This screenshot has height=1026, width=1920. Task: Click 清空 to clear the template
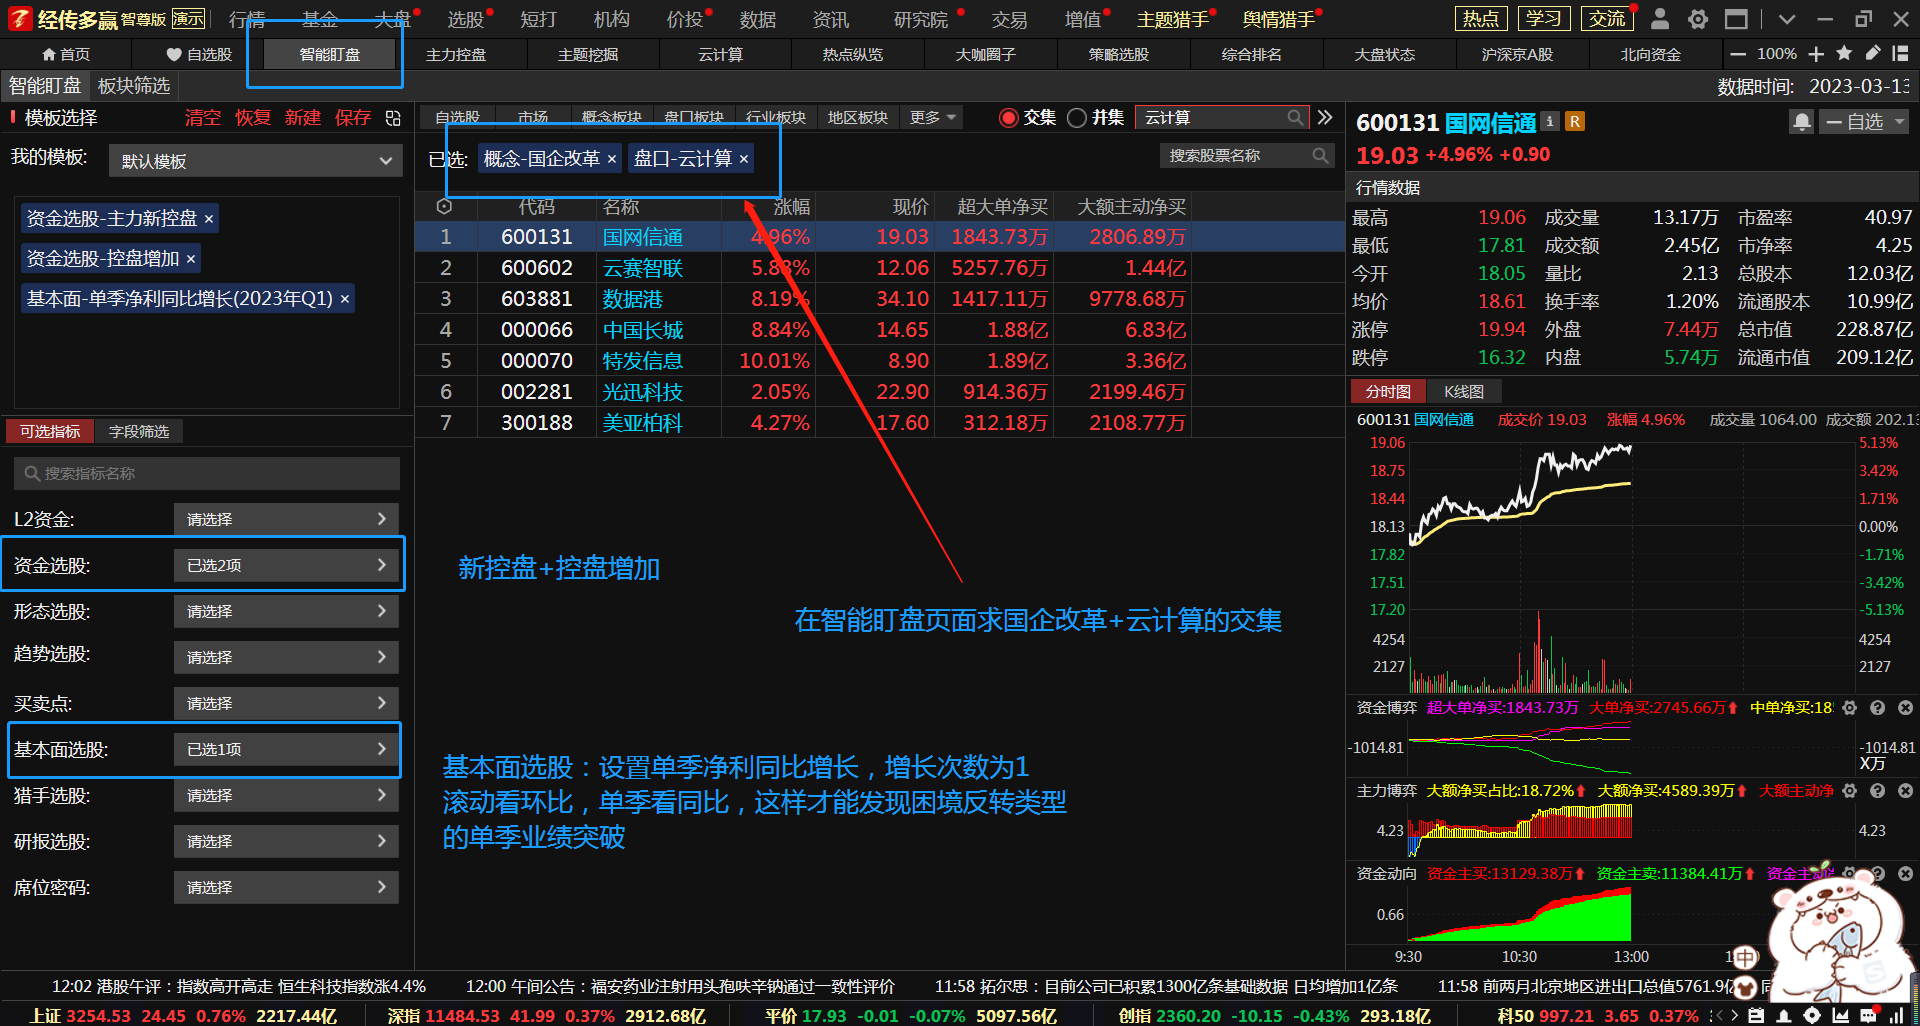pos(203,118)
